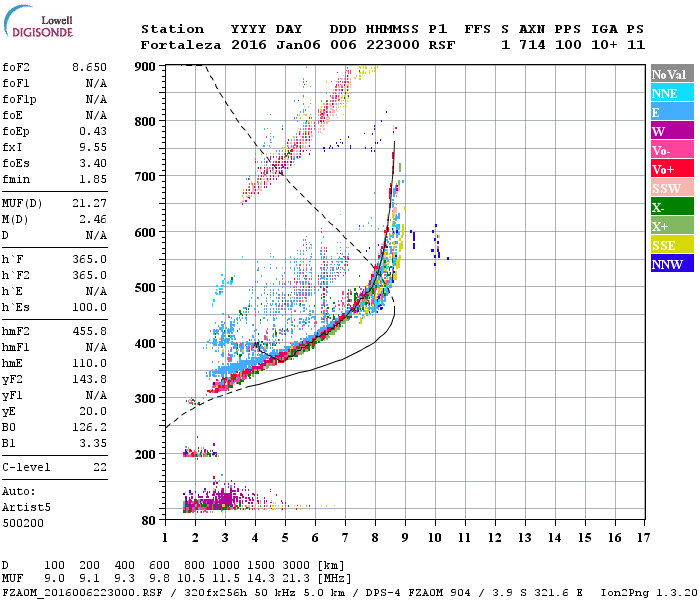The width and height of the screenshot is (700, 600).
Task: Click the 10 MHz frequency axis label
Action: 435,538
